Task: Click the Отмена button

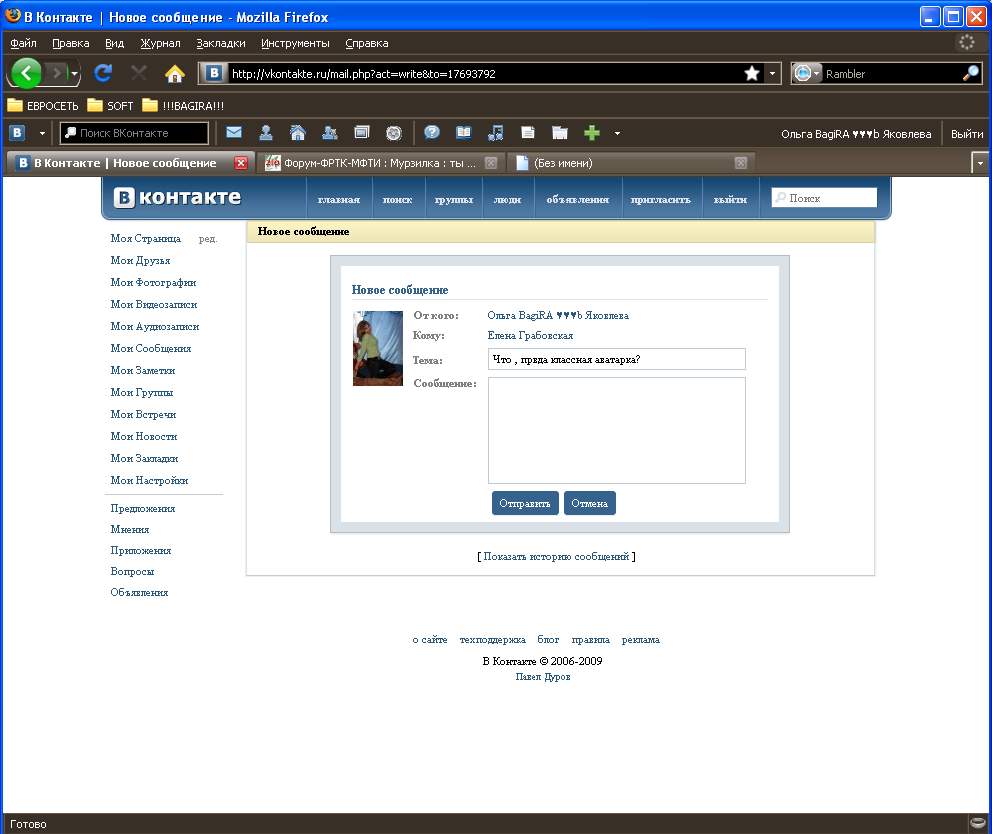Action: pyautogui.click(x=590, y=503)
